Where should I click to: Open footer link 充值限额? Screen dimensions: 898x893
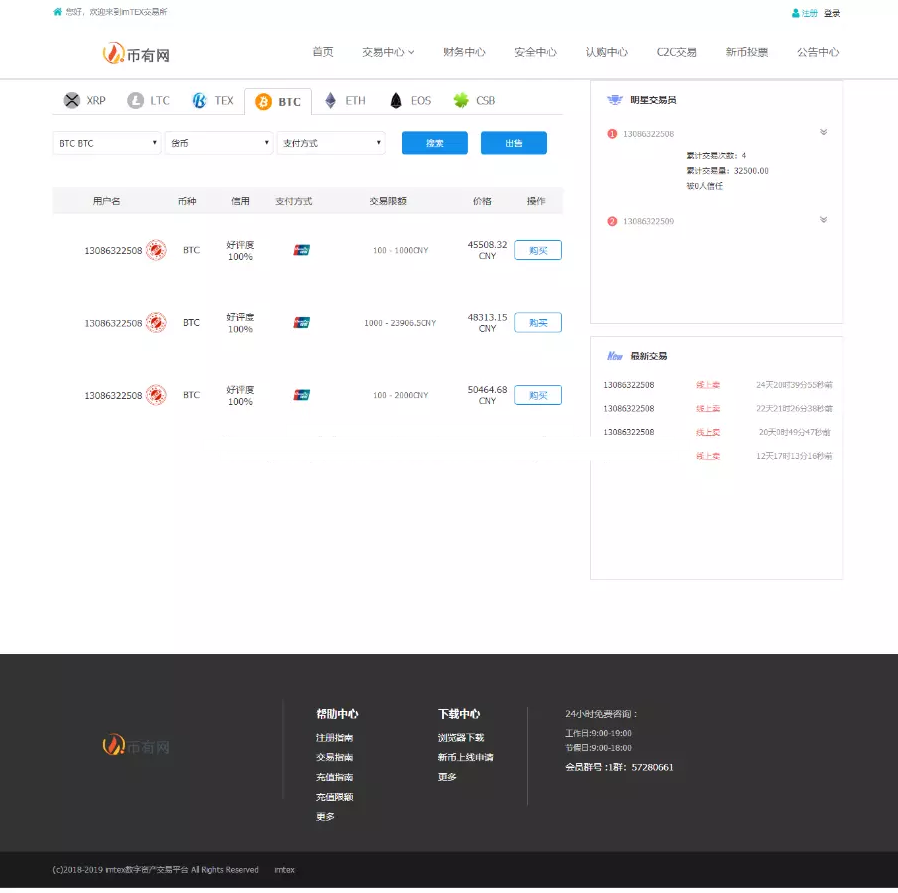click(334, 797)
